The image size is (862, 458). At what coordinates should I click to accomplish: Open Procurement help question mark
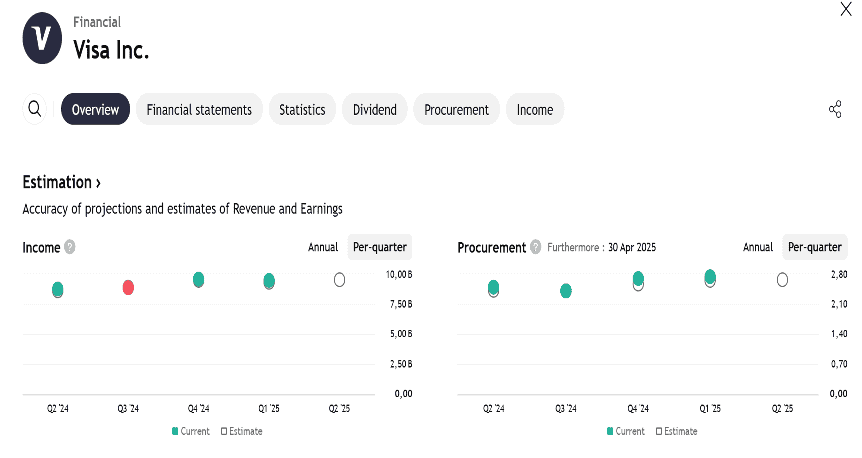point(535,247)
